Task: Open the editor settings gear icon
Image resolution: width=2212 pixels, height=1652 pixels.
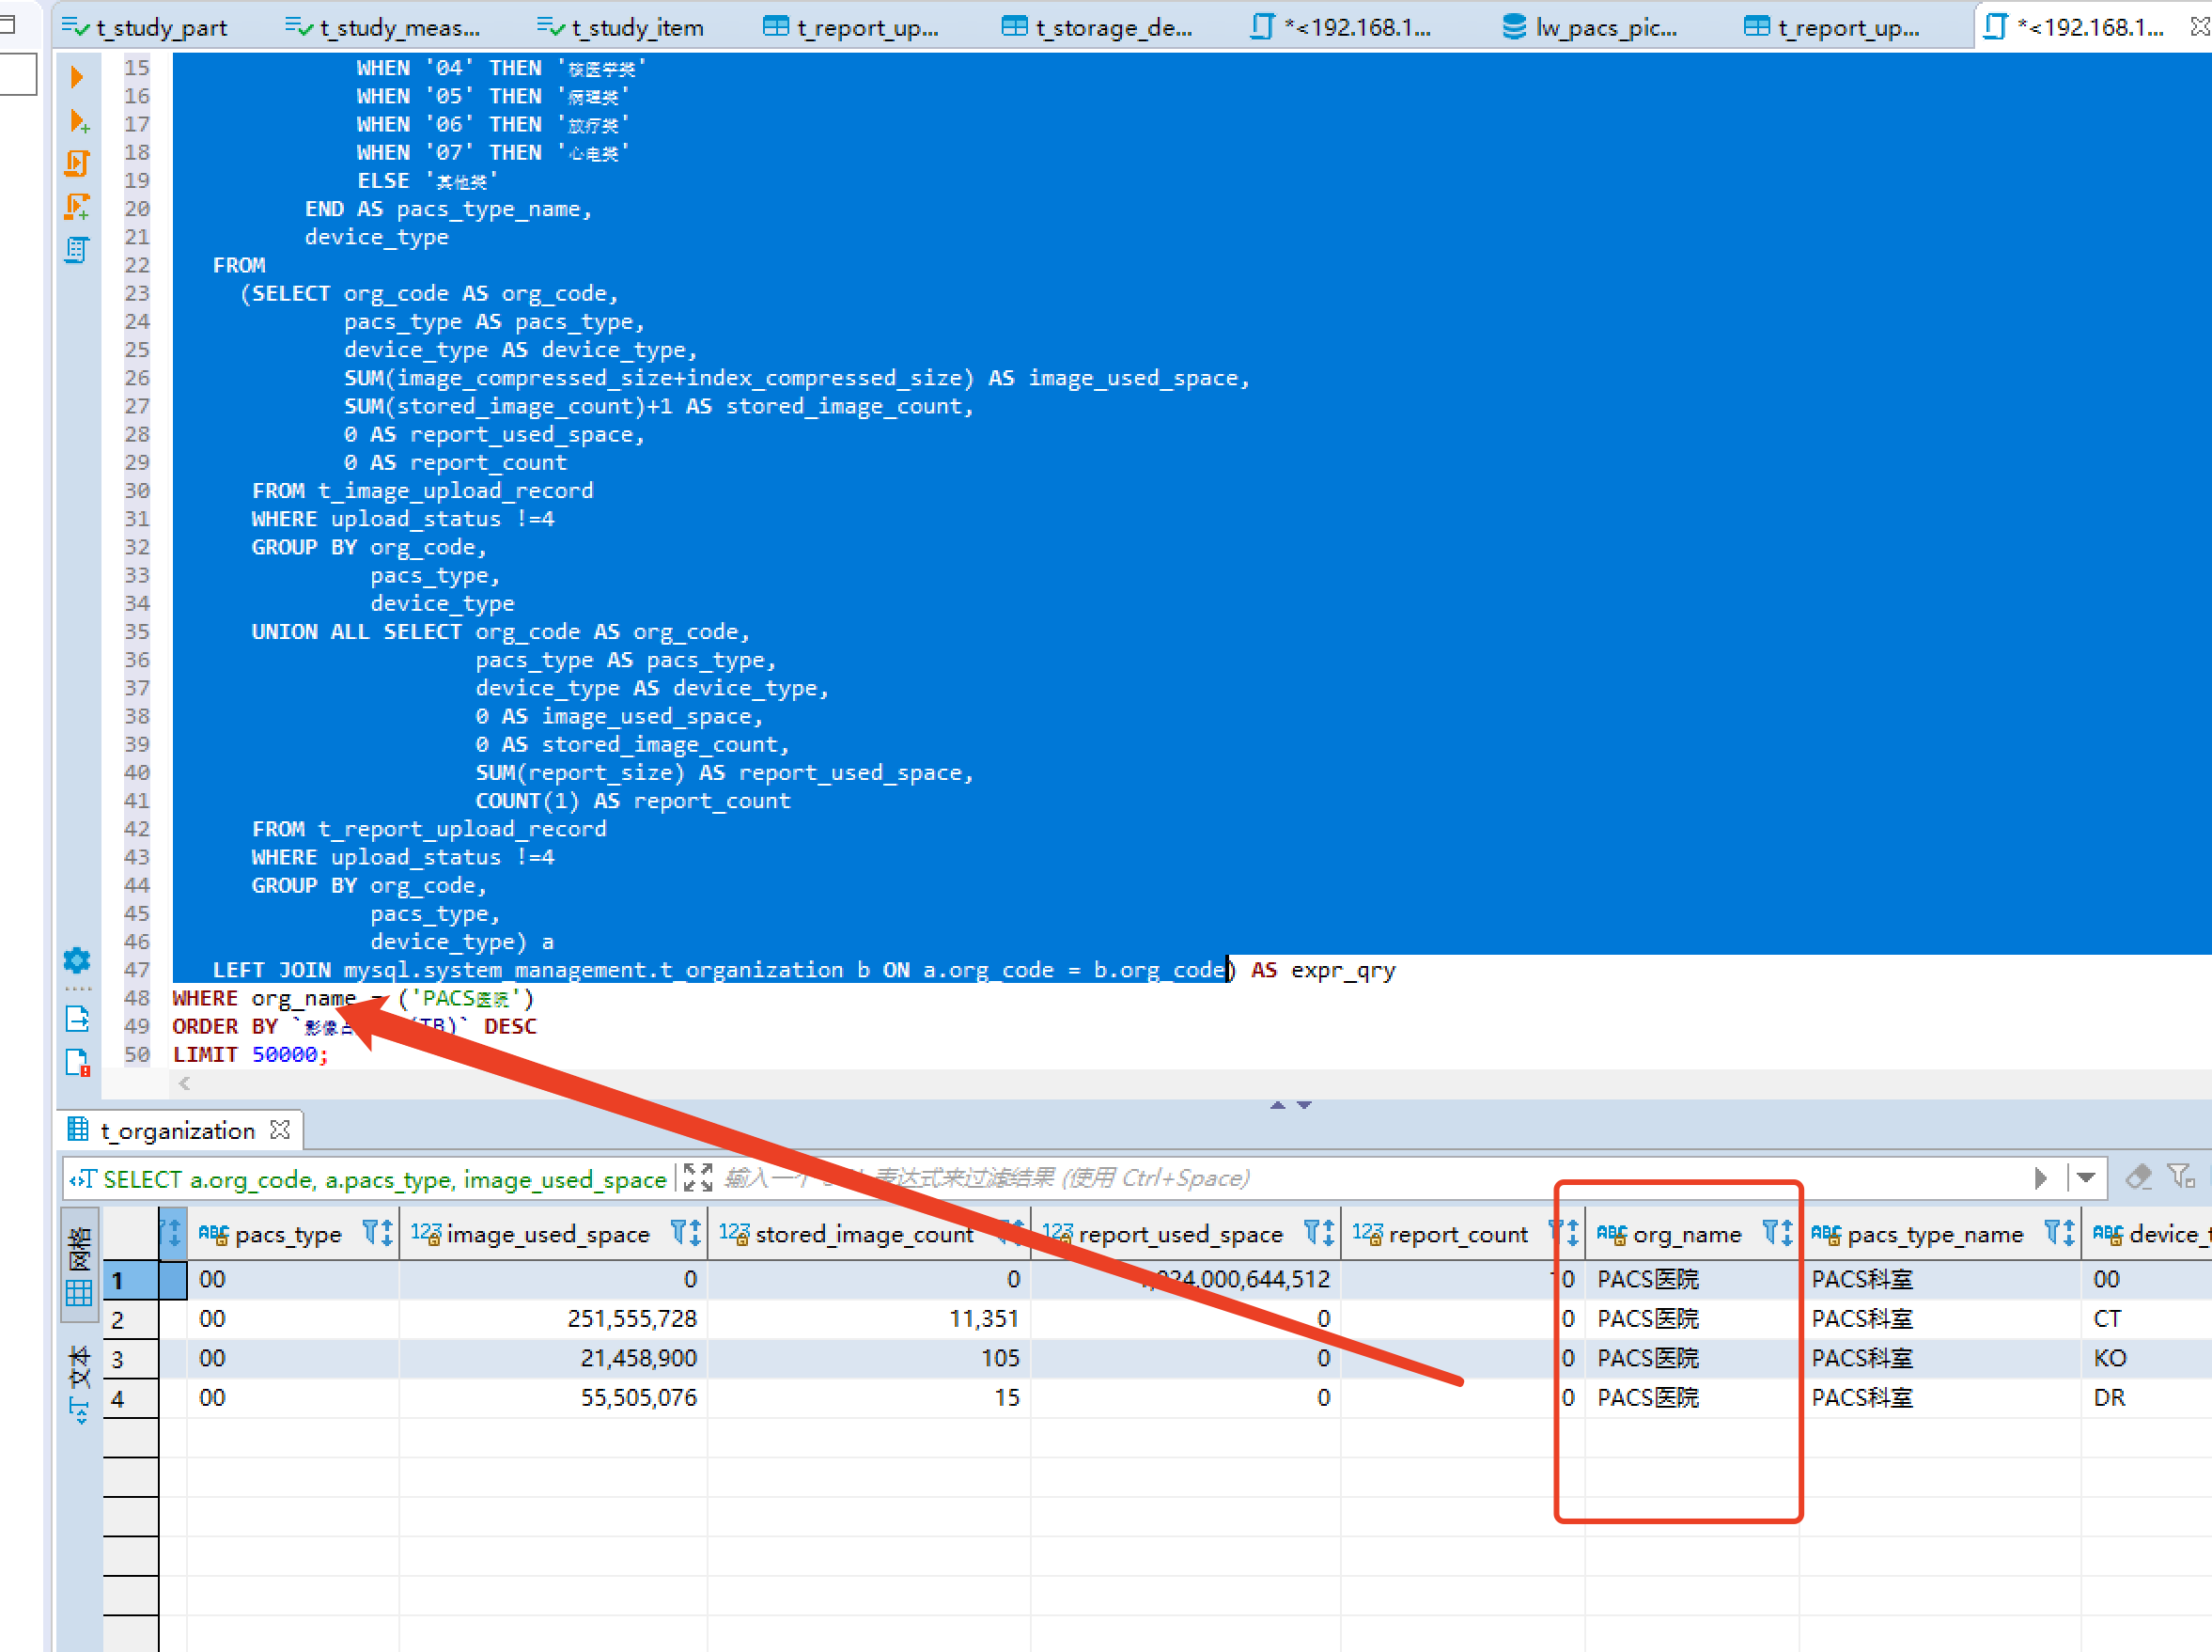Action: (77, 961)
